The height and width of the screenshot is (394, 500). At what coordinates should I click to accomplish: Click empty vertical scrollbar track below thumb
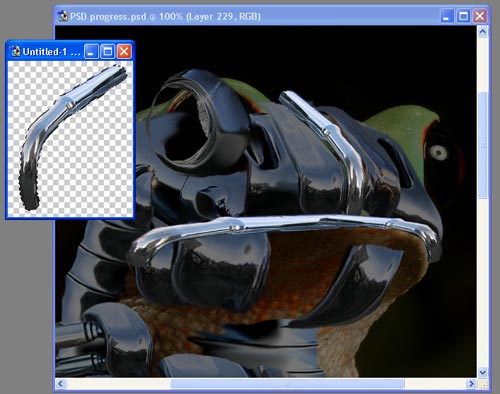(x=482, y=283)
